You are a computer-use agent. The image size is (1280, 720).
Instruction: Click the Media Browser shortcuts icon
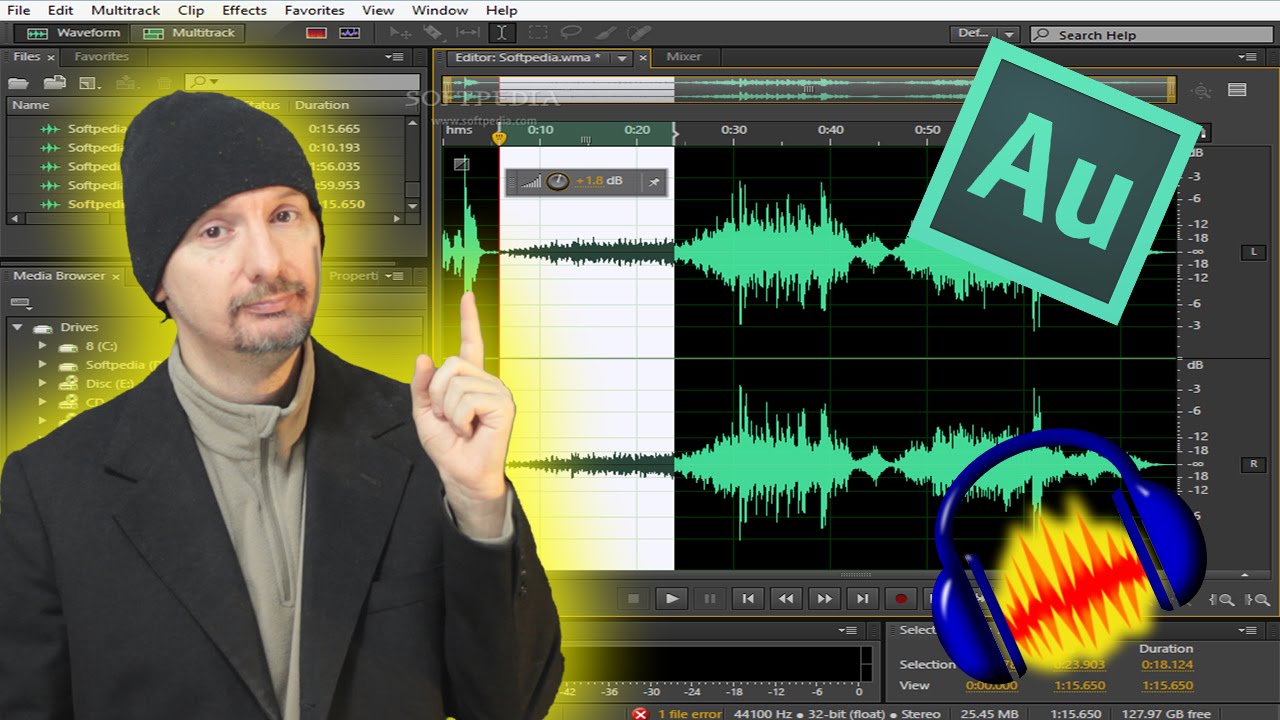click(21, 303)
